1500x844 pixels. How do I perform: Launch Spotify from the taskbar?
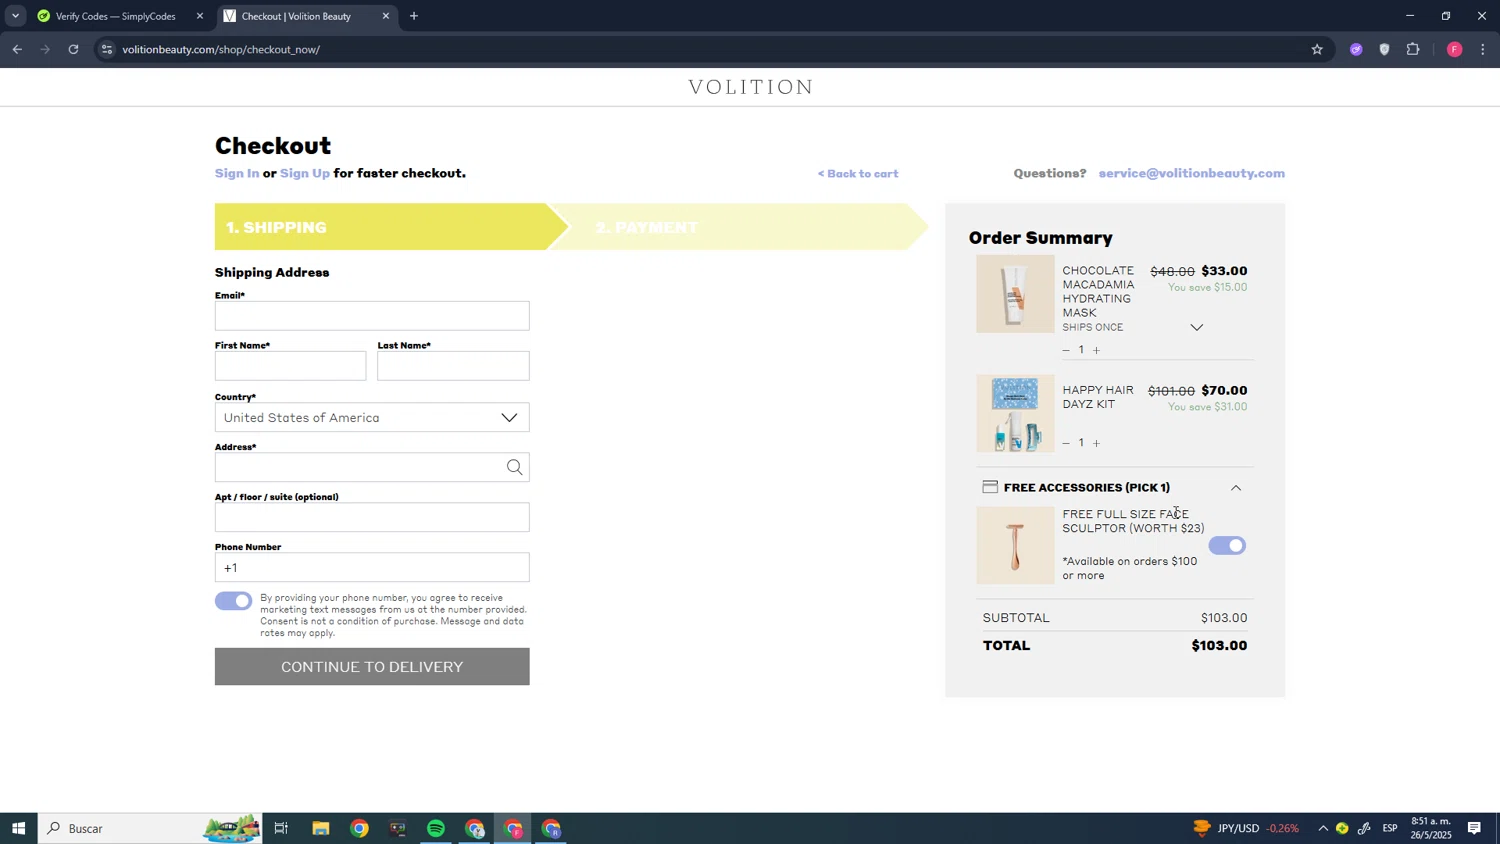click(436, 828)
